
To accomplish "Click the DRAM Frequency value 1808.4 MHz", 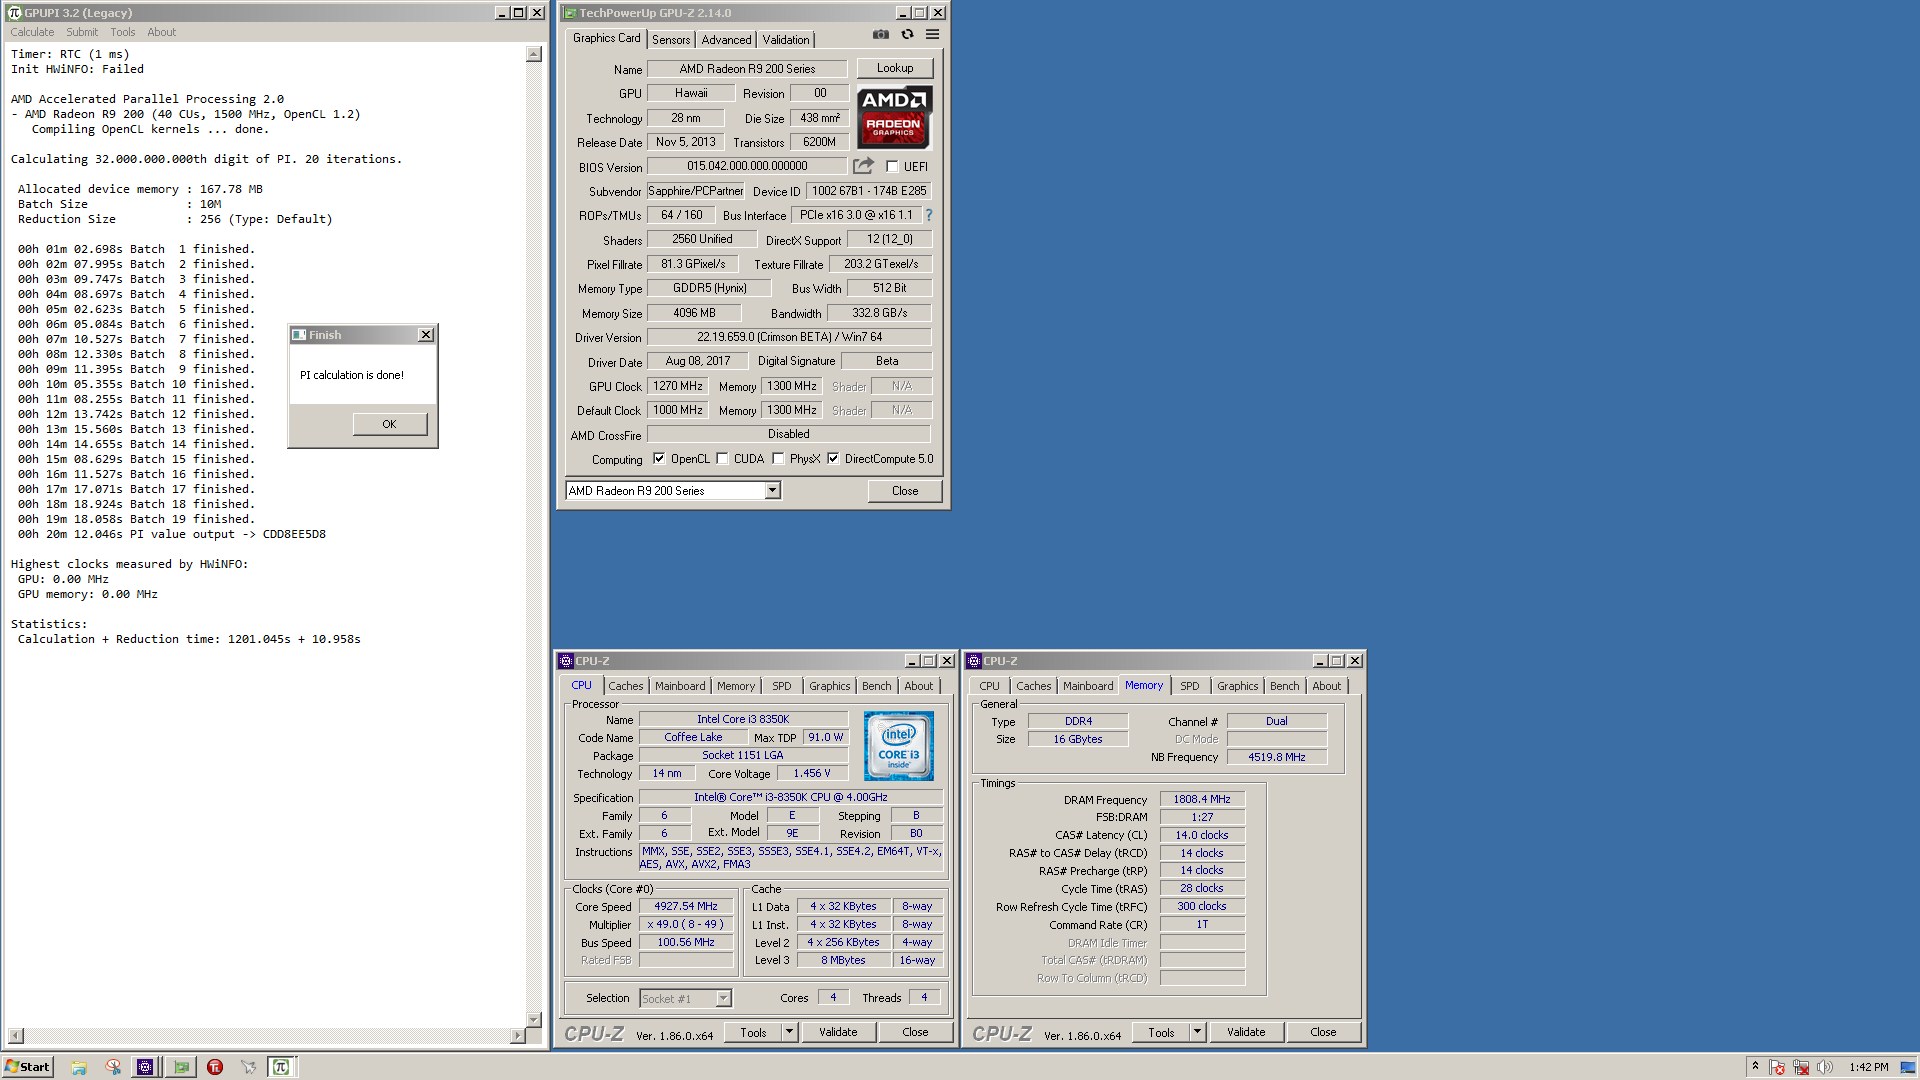I will [x=1202, y=799].
